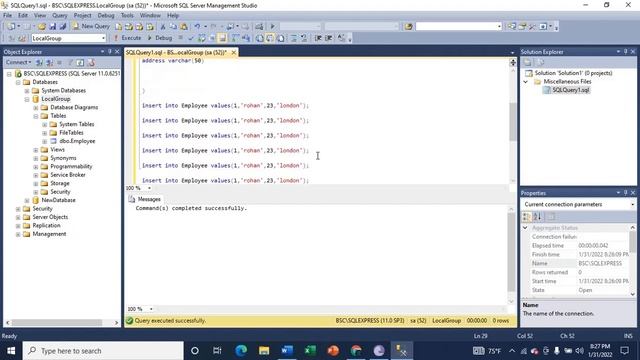Click the Debug button
This screenshot has height=360, width=640.
[160, 38]
